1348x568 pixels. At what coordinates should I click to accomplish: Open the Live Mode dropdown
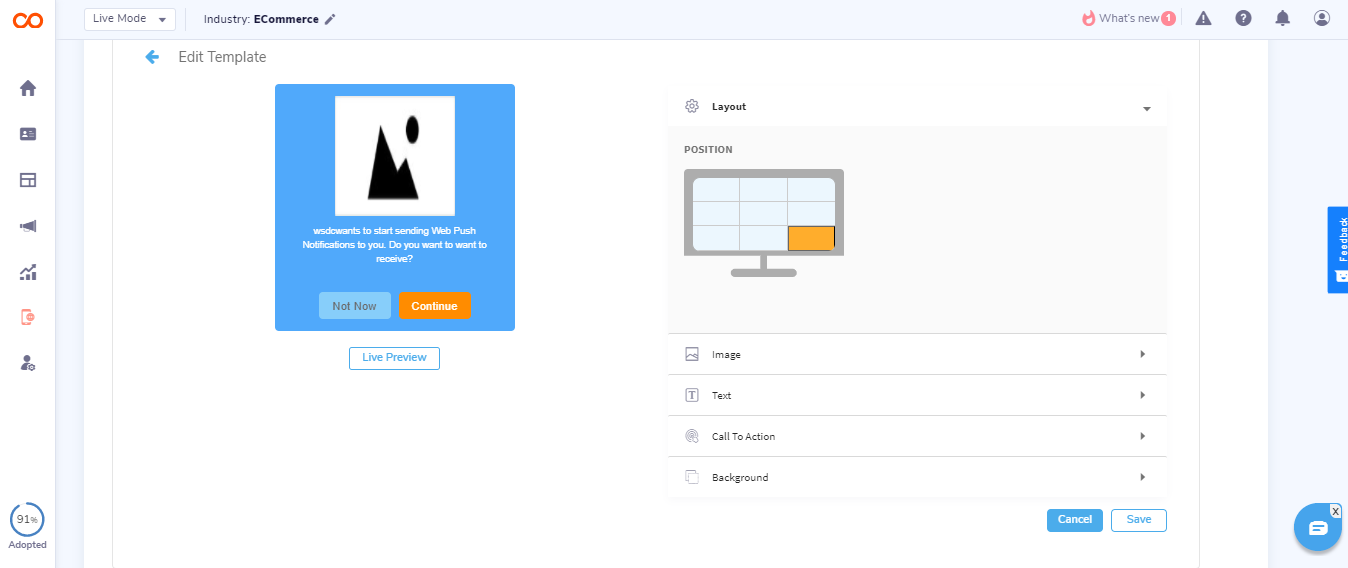pos(130,19)
